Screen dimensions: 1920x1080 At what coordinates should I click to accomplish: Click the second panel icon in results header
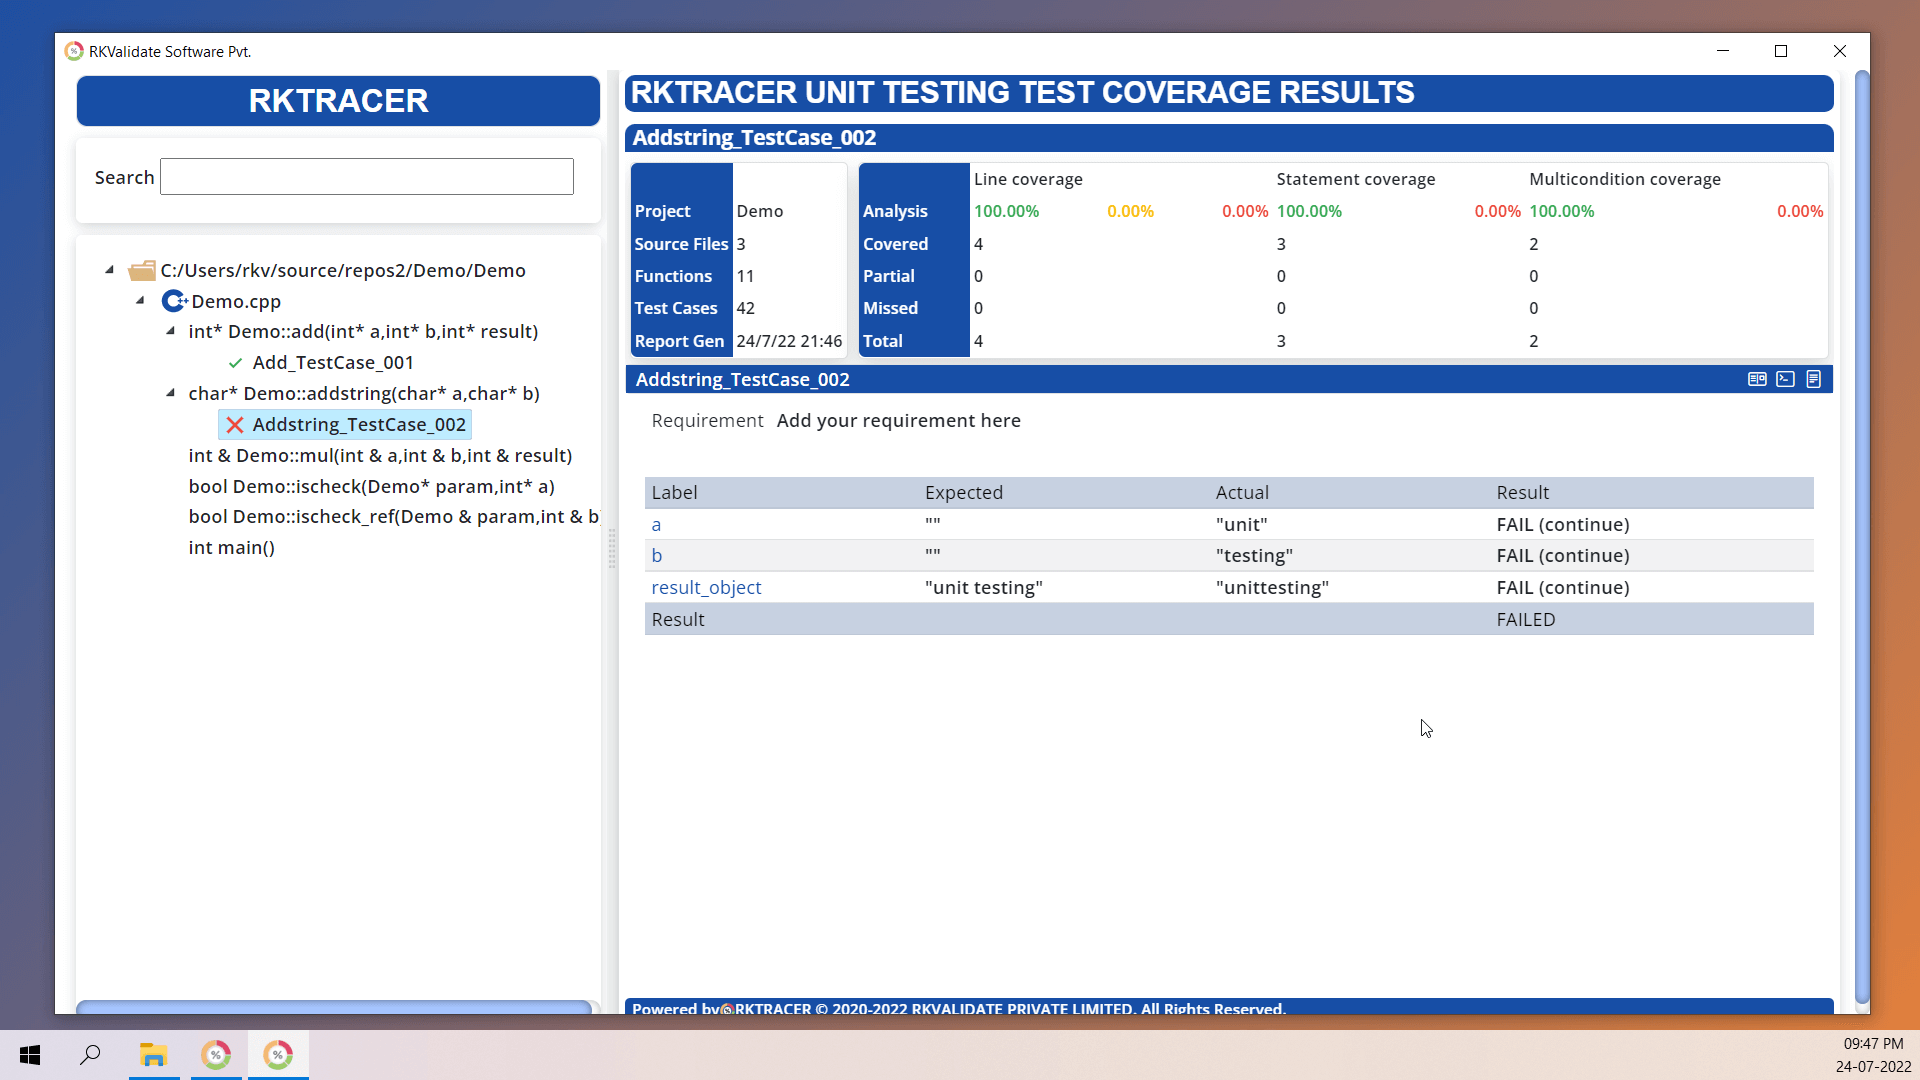coord(1785,378)
